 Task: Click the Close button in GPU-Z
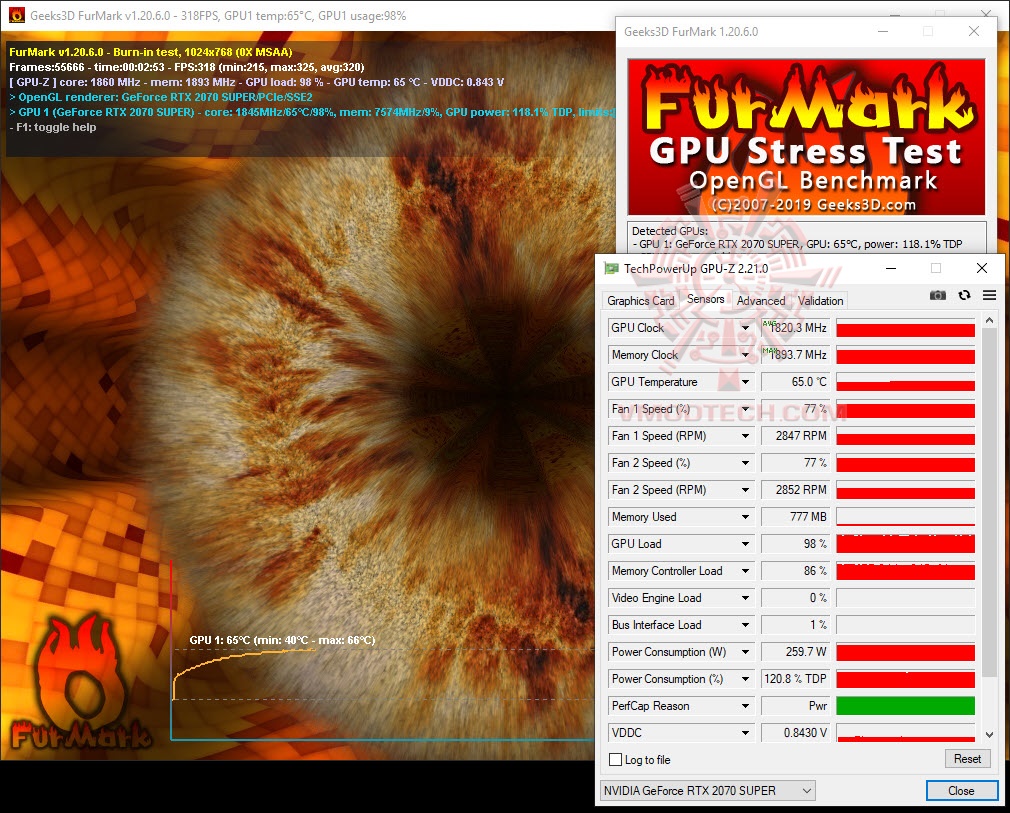pos(961,790)
